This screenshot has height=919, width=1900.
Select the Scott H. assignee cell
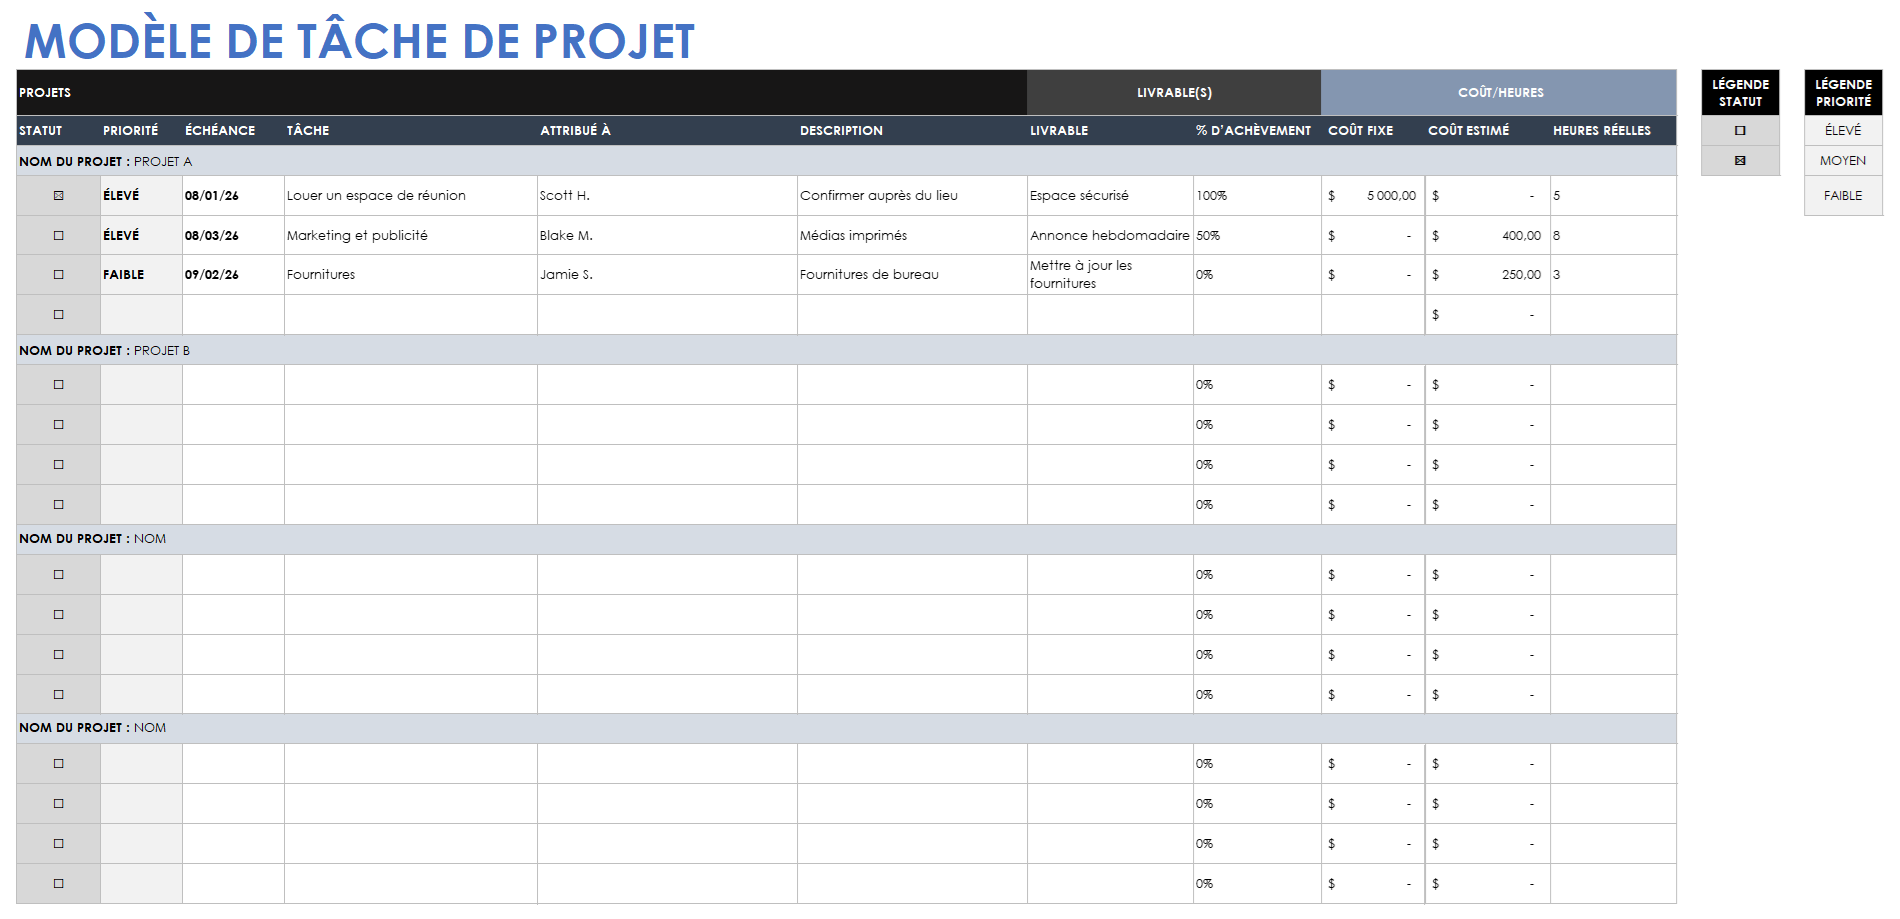pyautogui.click(x=667, y=196)
